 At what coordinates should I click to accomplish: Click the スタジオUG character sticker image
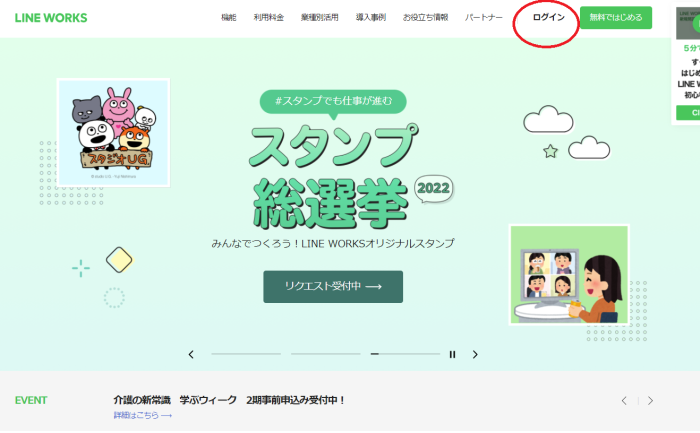pyautogui.click(x=113, y=133)
